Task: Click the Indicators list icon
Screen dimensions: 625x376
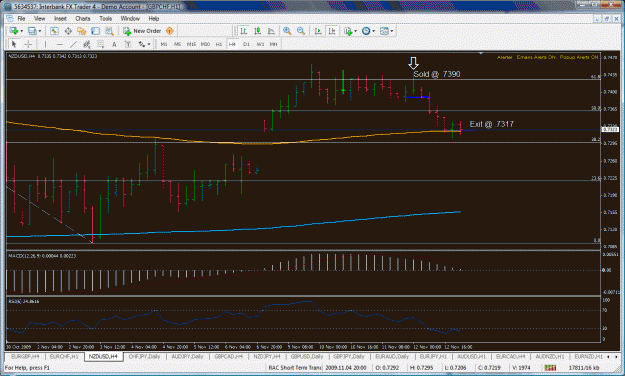Action: 348,31
